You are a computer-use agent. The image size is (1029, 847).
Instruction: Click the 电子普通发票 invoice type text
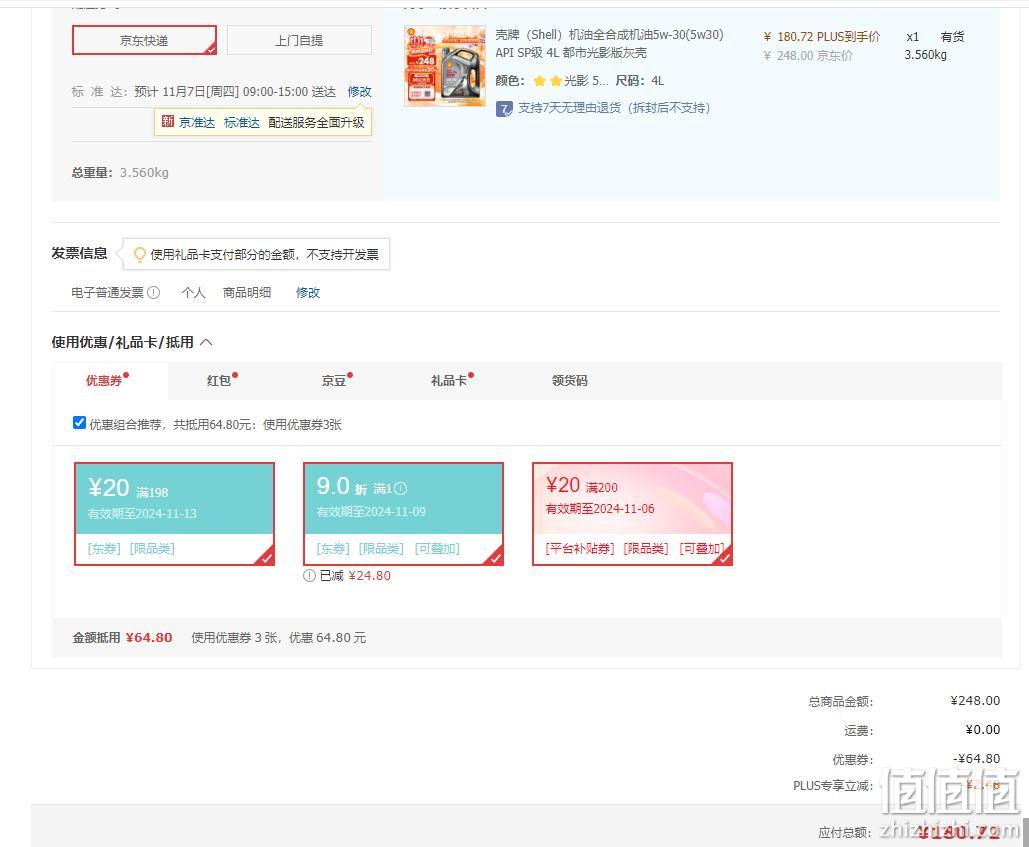point(108,293)
